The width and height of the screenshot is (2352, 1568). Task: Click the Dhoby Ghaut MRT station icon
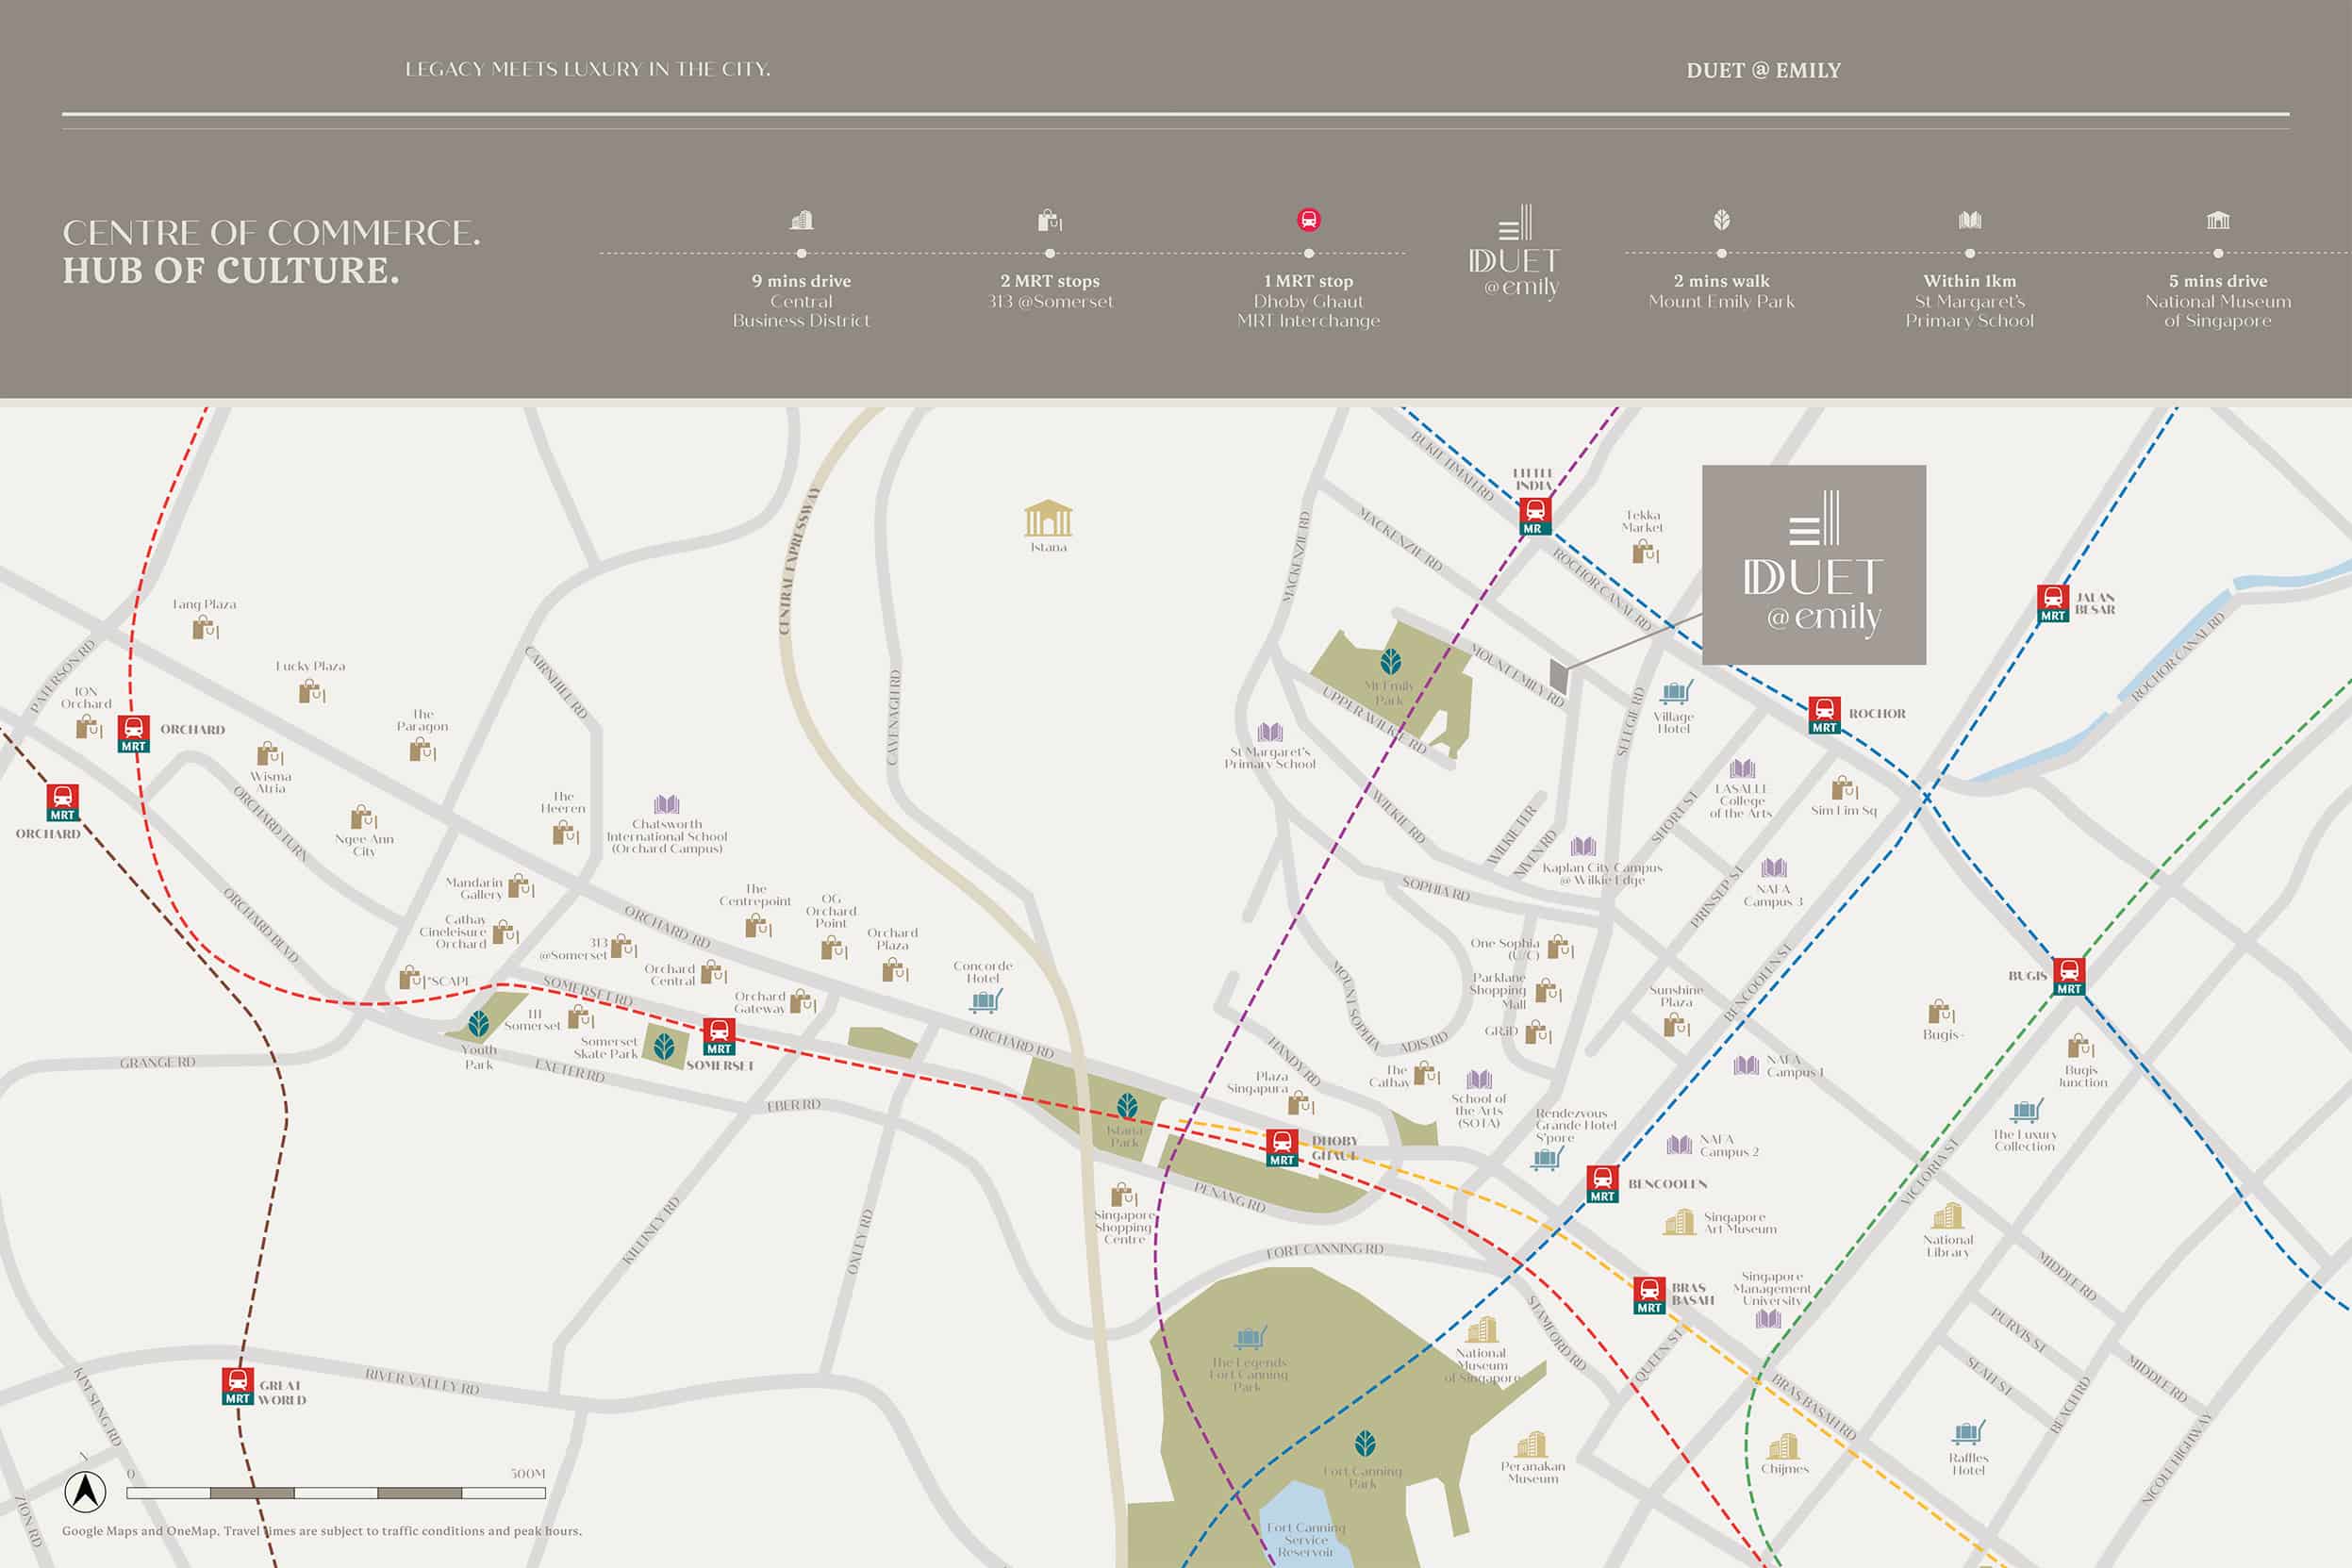click(1282, 1147)
